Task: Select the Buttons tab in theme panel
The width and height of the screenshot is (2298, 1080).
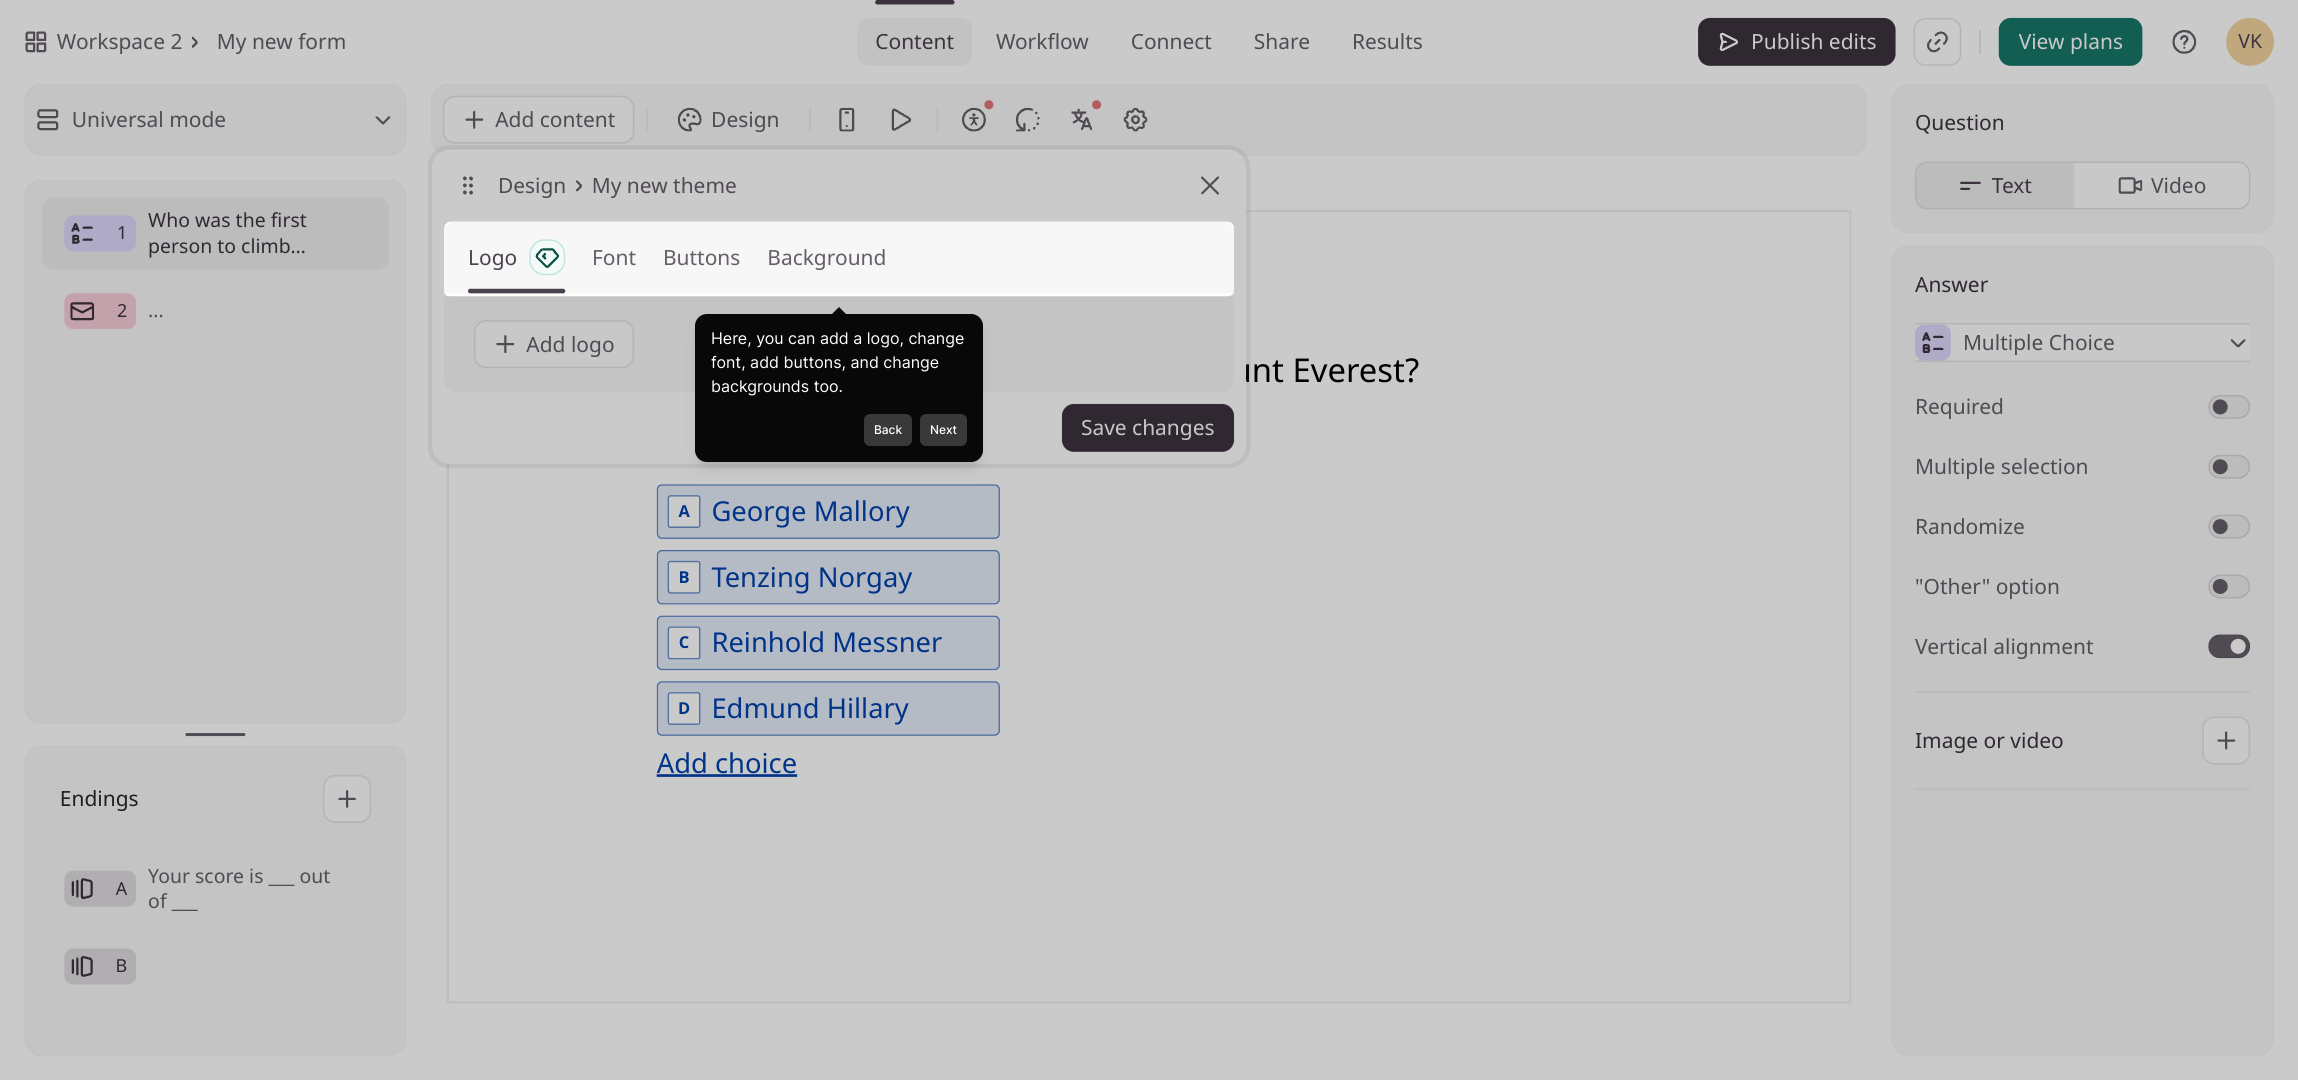Action: (701, 258)
